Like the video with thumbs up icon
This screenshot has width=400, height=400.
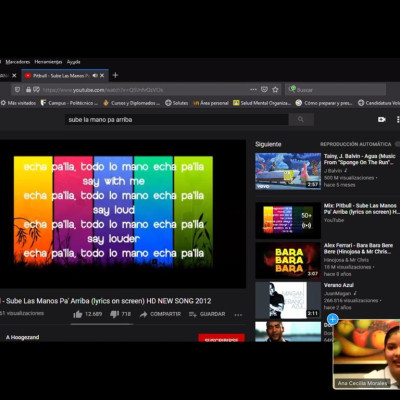78,314
